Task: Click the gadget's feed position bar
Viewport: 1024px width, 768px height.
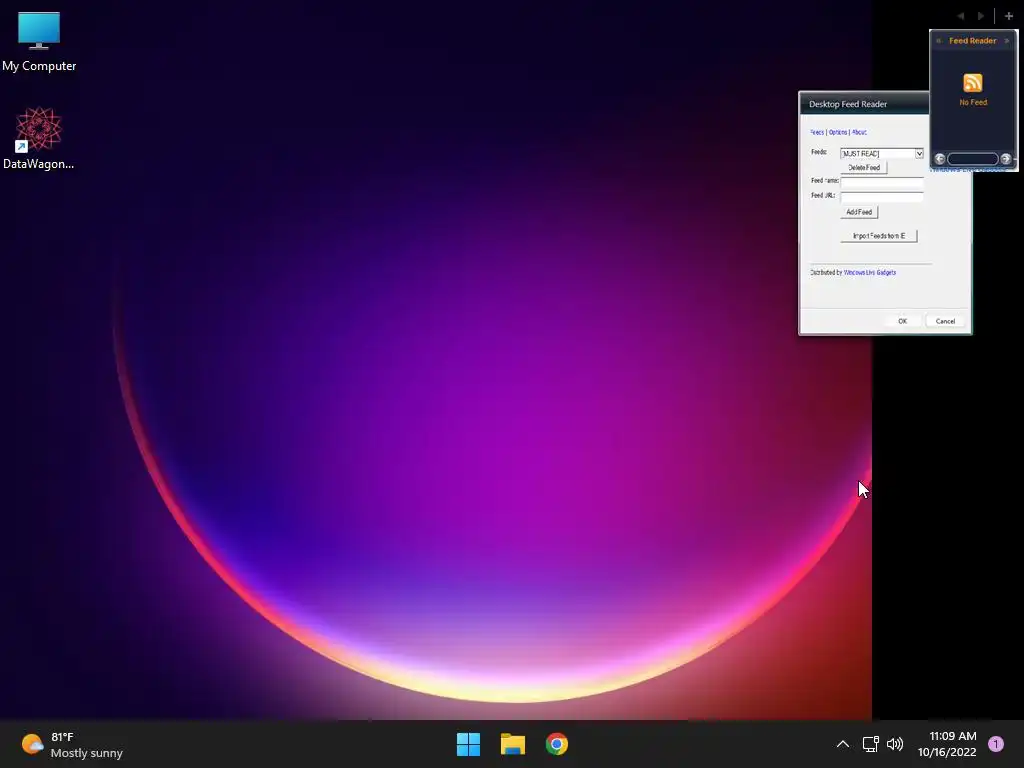Action: [x=972, y=159]
